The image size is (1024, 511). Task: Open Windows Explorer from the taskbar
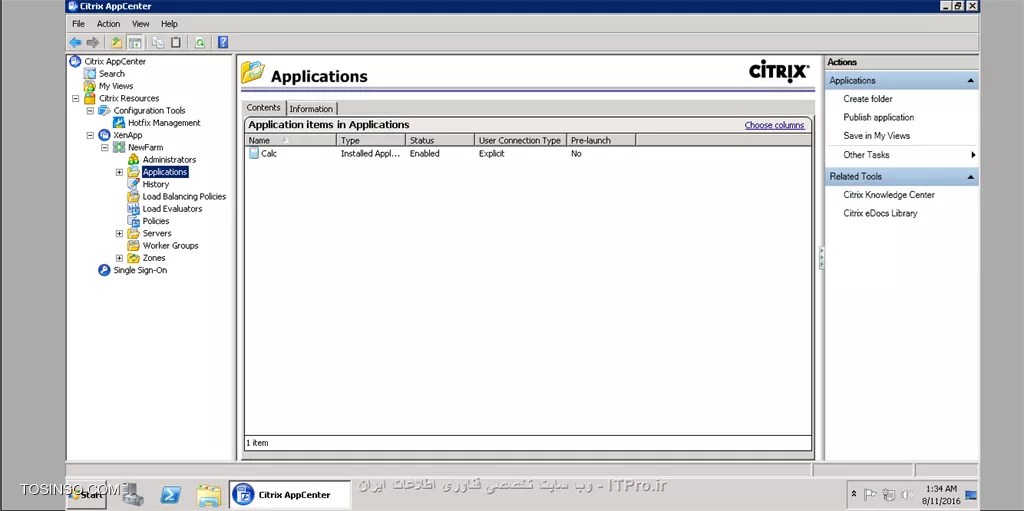point(208,495)
